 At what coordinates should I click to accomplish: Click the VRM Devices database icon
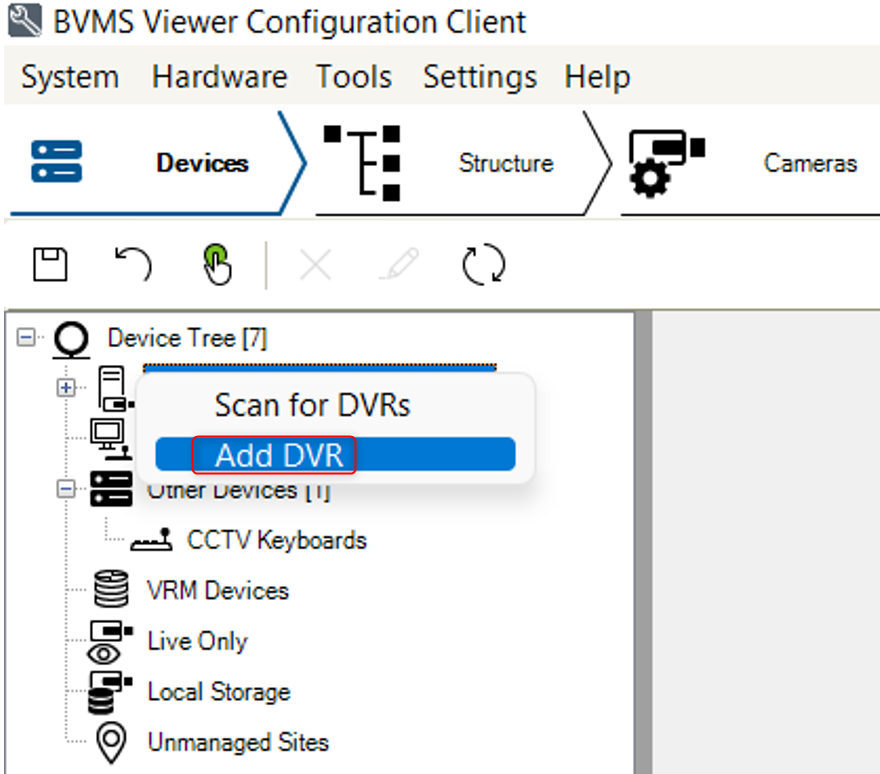coord(111,591)
